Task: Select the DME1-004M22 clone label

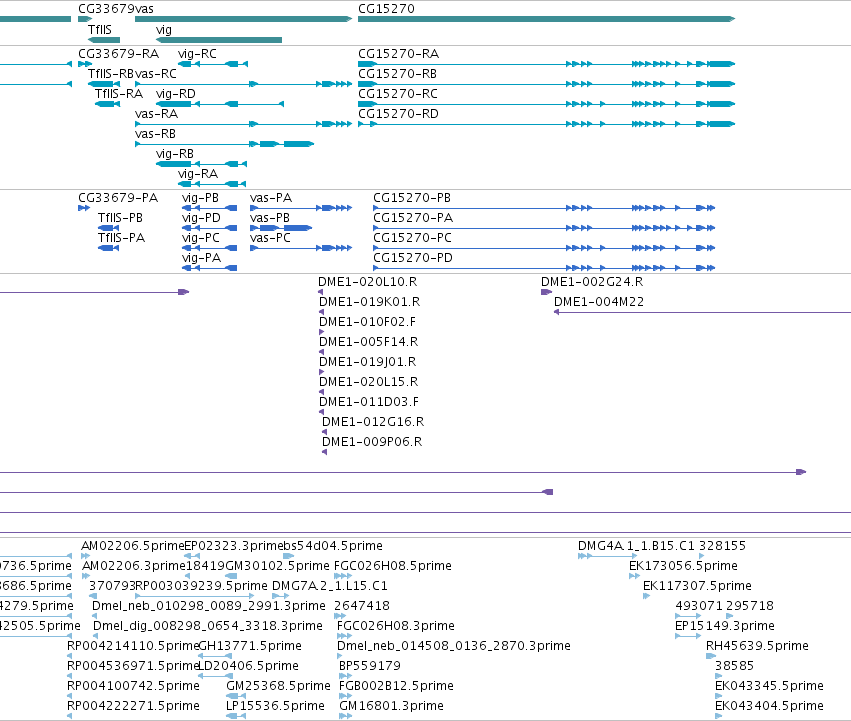Action: click(599, 302)
